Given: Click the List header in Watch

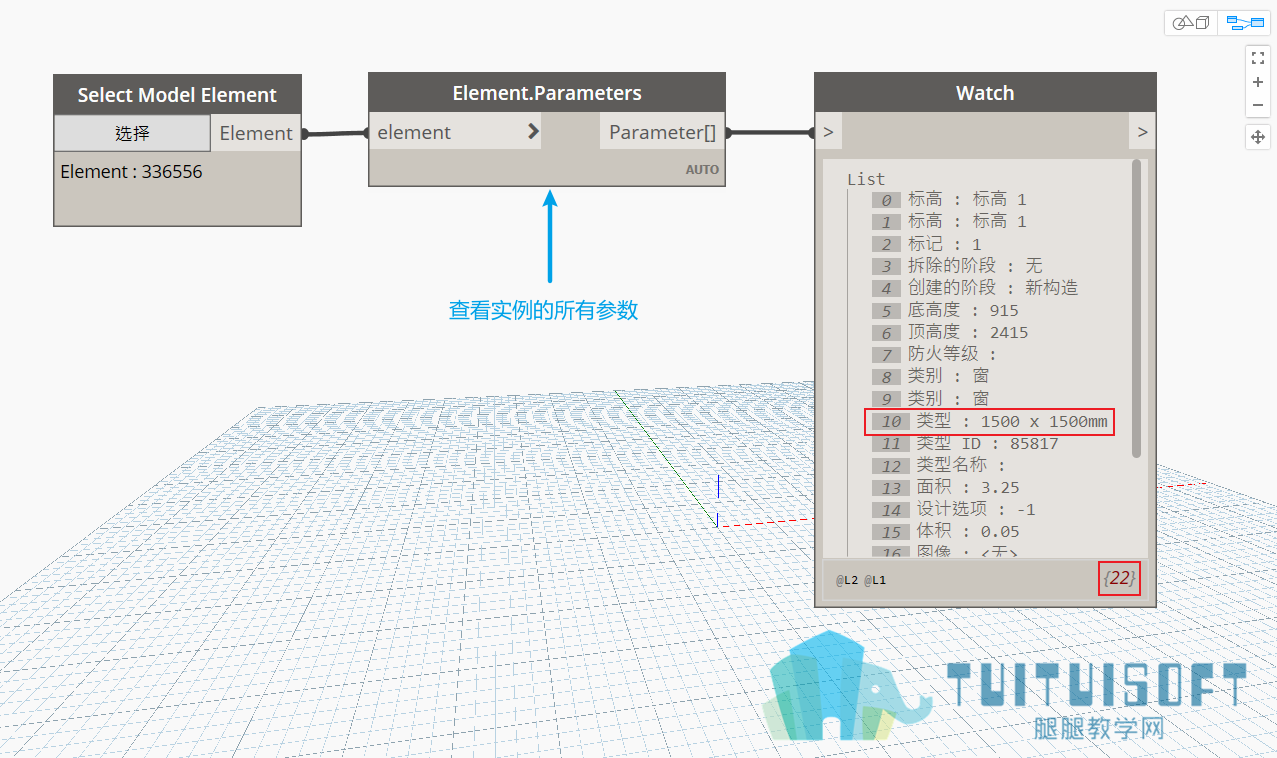Looking at the screenshot, I should (x=866, y=179).
